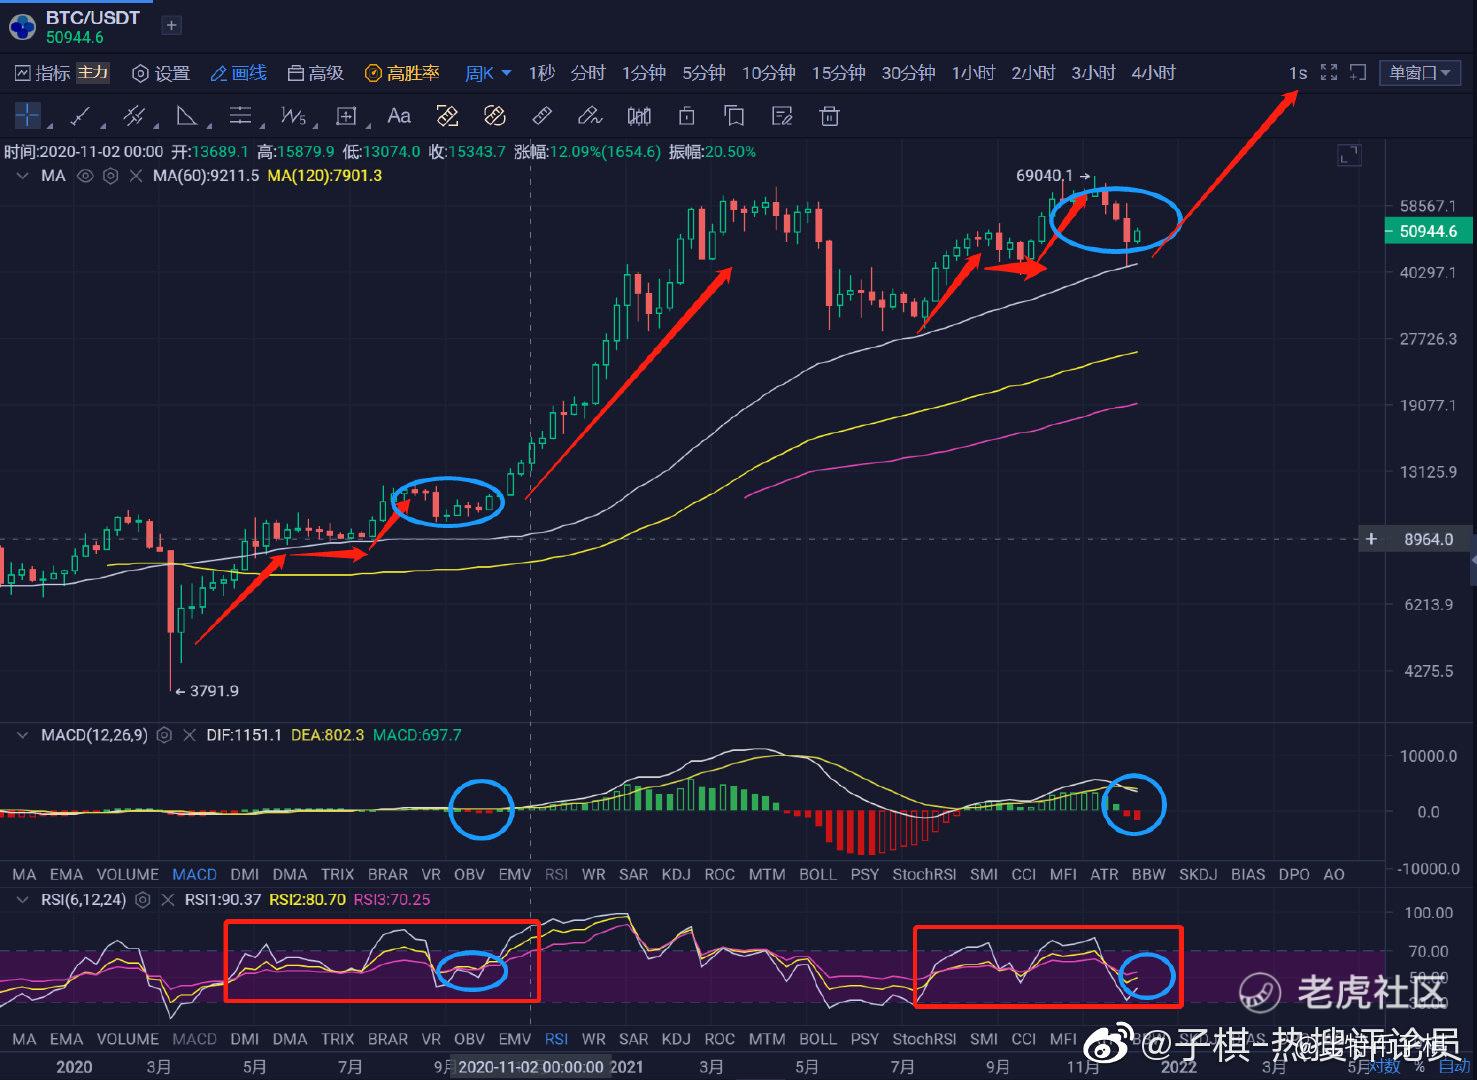The image size is (1477, 1080).
Task: Switch to the 1分钟 timeframe
Action: [643, 73]
